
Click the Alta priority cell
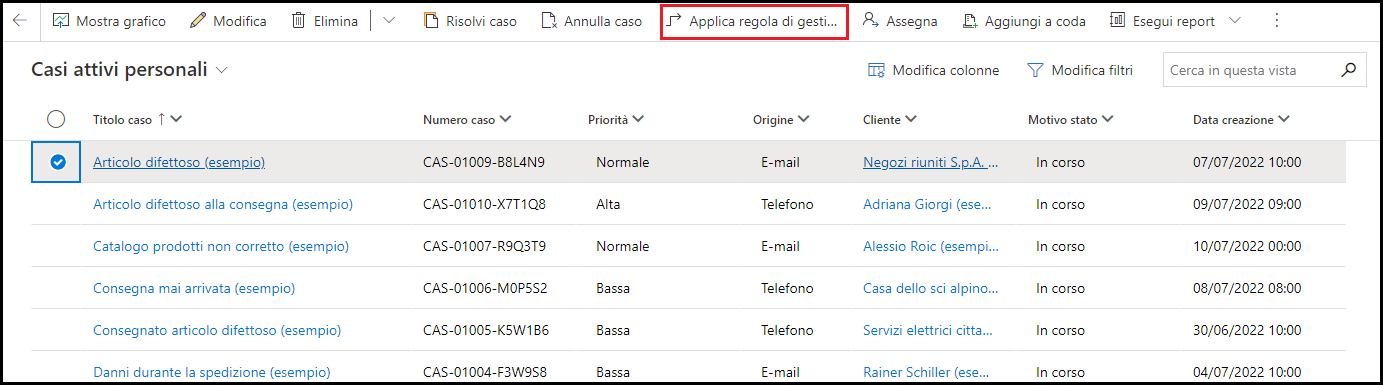click(608, 204)
